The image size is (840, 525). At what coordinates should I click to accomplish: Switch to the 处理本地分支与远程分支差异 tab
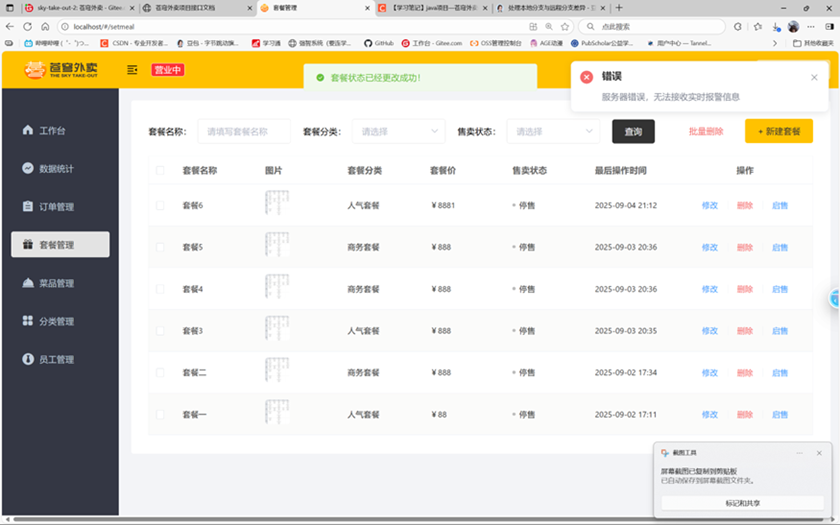pos(551,8)
